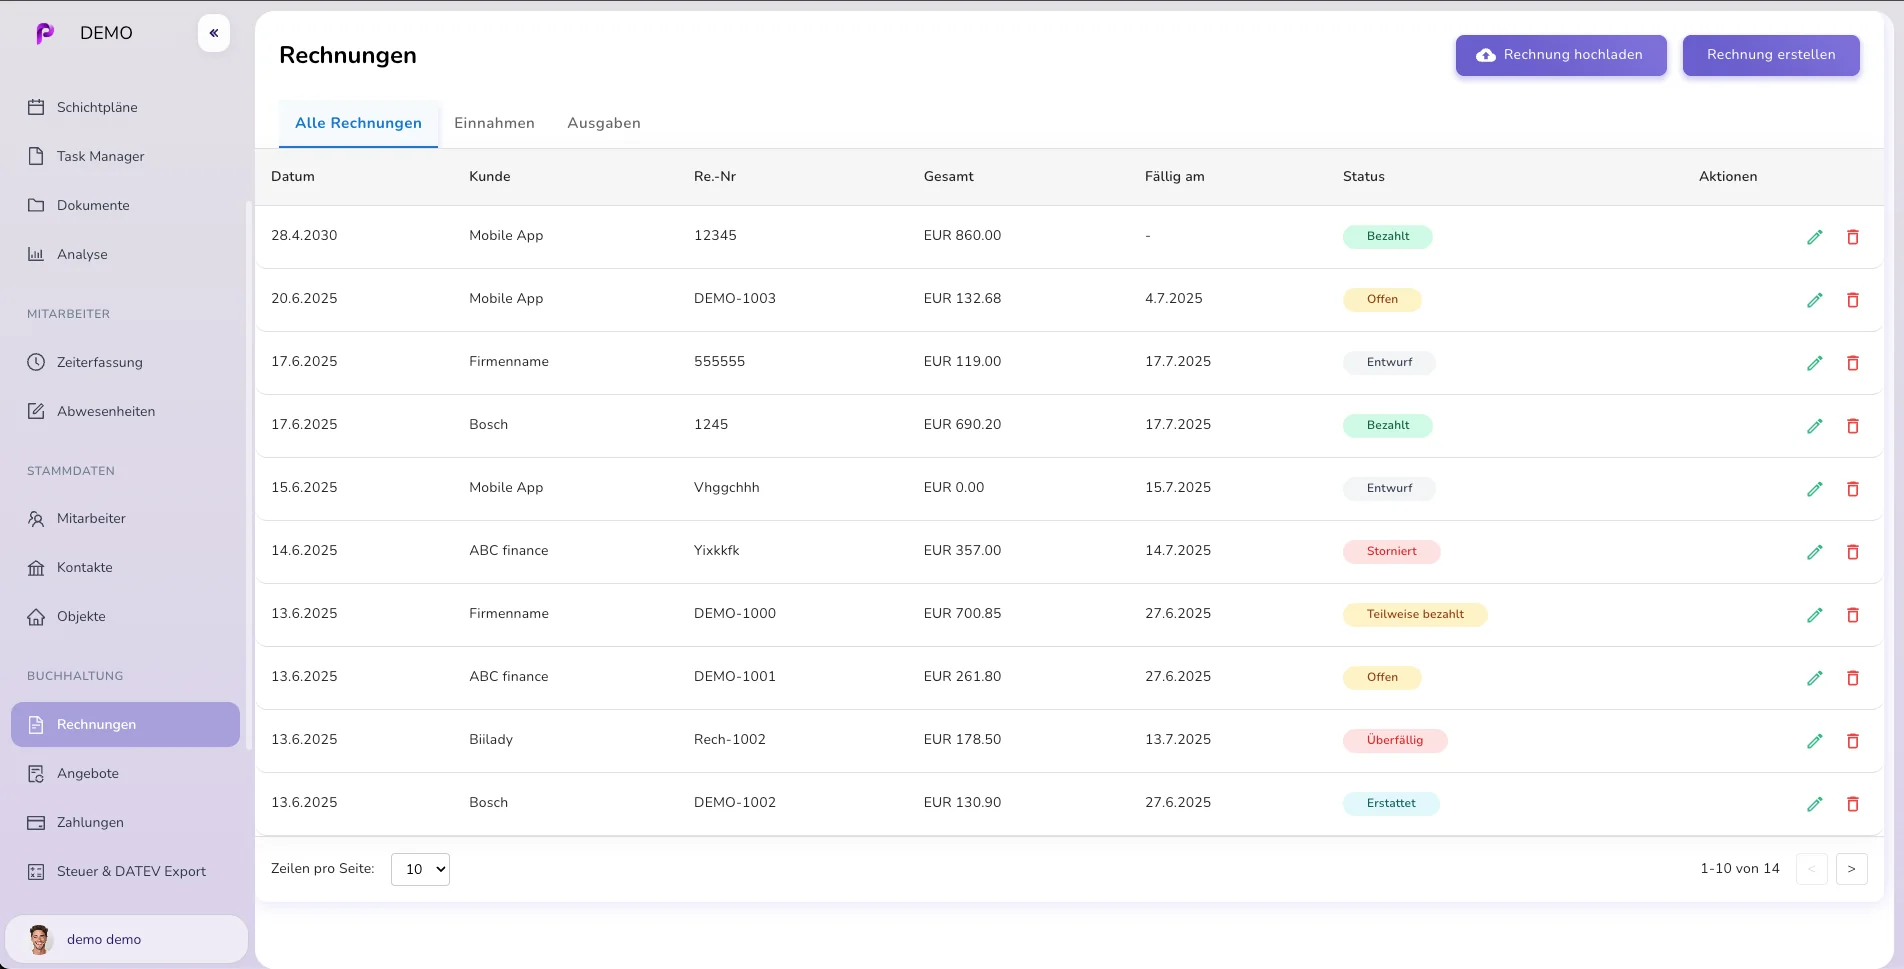Select the Schichtpläne calendar icon
The image size is (1904, 969).
pos(35,107)
